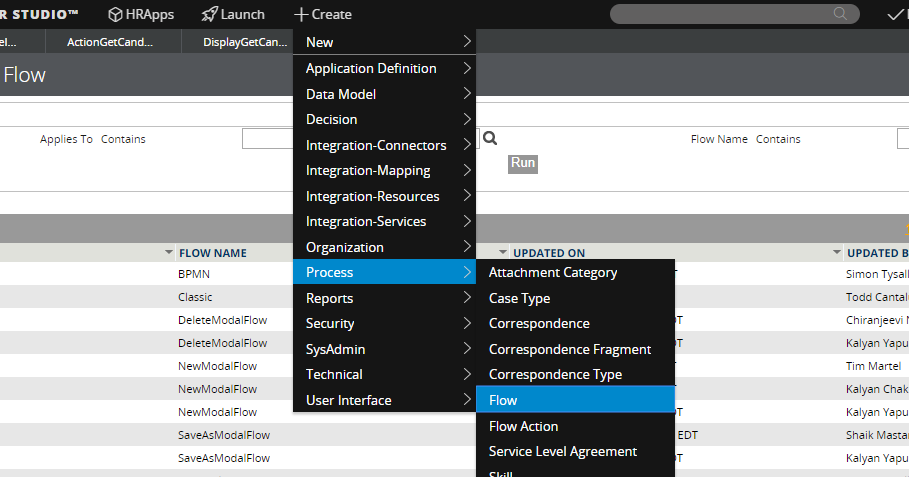Open the FLOW NAME column filter arrow
Viewport: 909px width, 477px height.
pos(169,252)
